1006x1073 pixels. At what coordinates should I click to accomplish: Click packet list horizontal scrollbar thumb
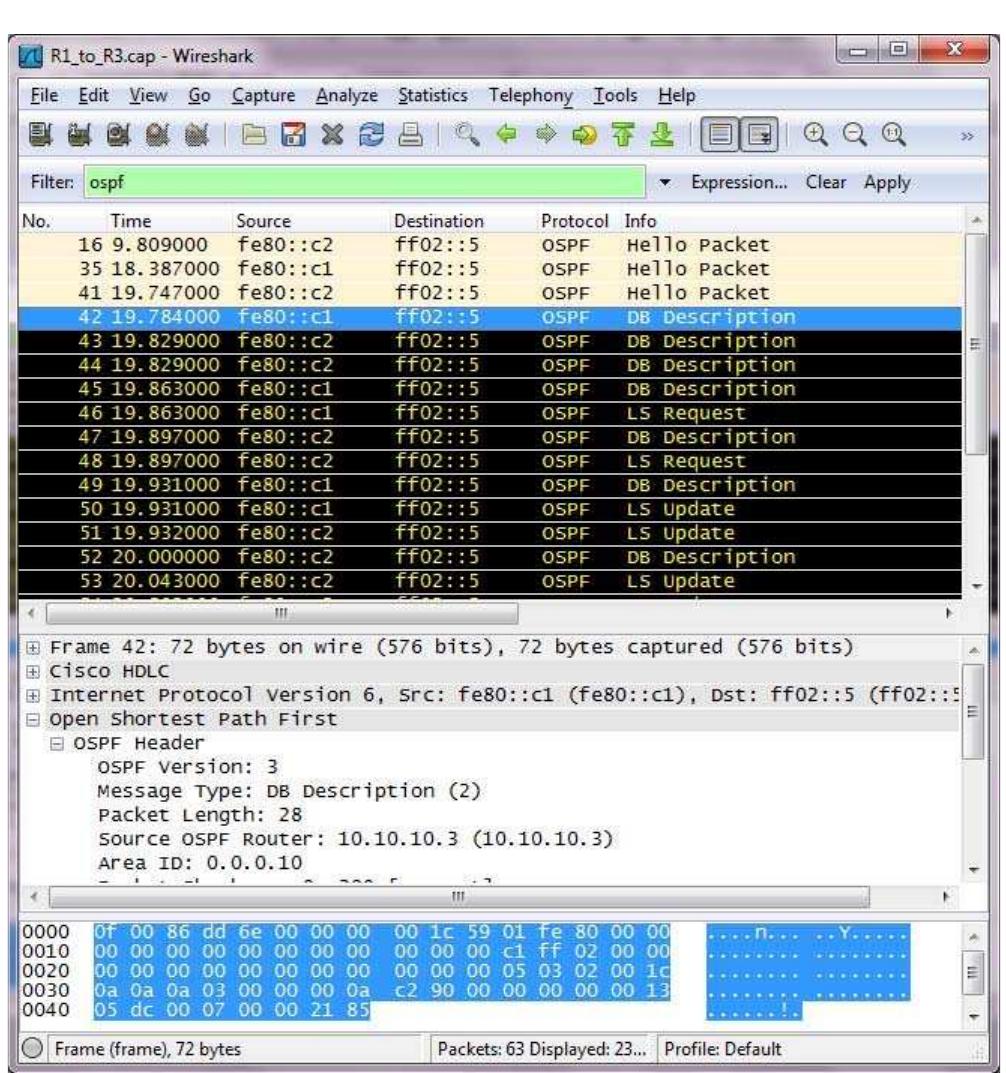(x=281, y=613)
